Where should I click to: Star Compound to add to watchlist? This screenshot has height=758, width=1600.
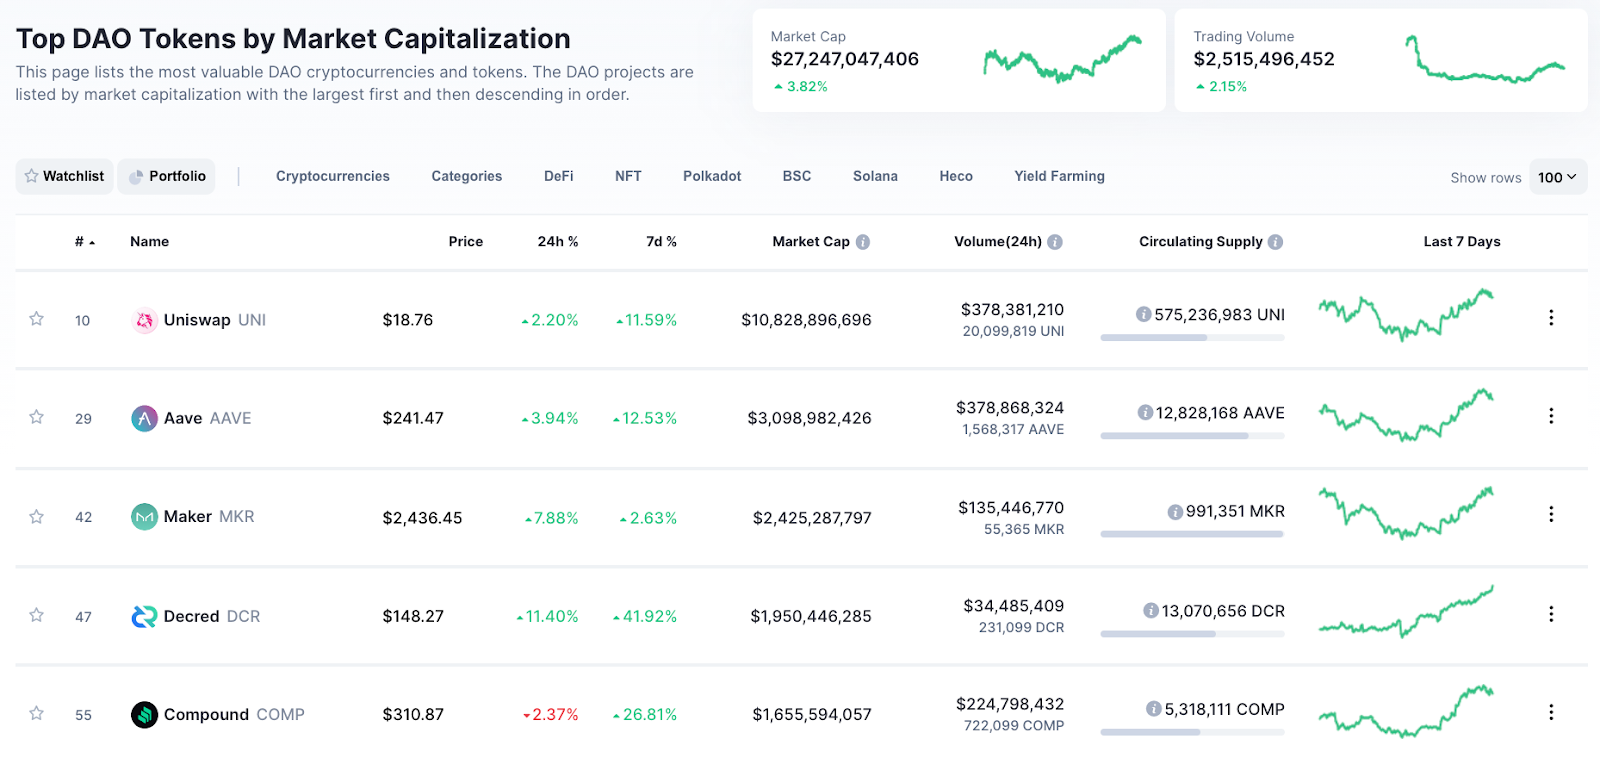[36, 713]
